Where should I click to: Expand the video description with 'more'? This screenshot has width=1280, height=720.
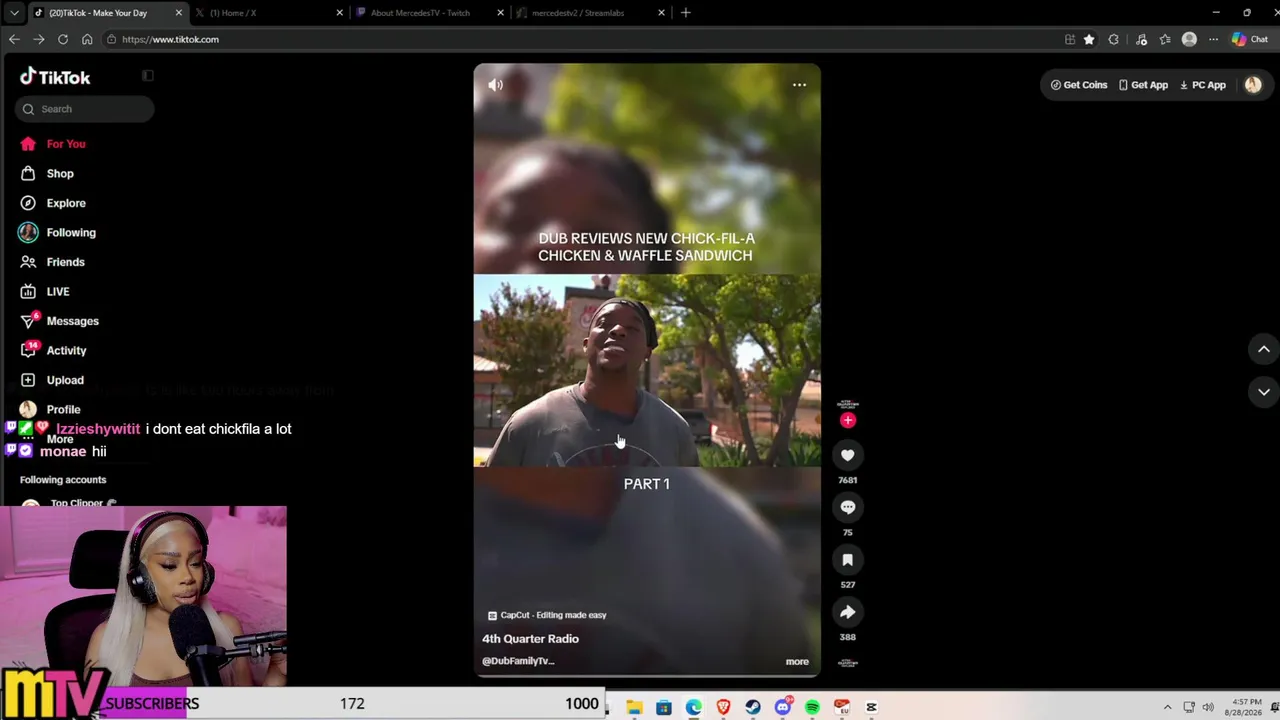[x=797, y=661]
